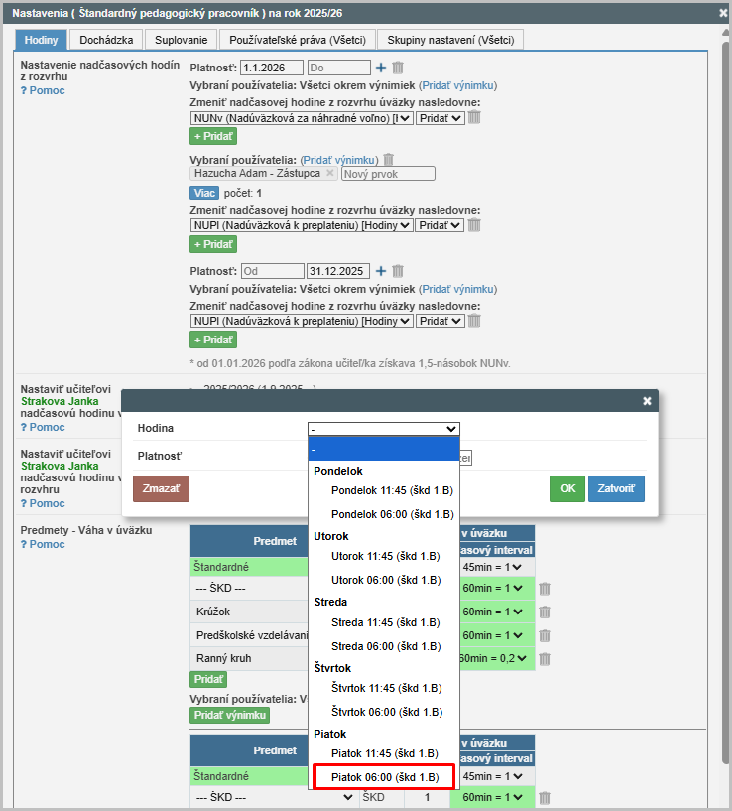Click plus icon beside the 31.12.2025 date field
This screenshot has width=732, height=811.
point(380,271)
